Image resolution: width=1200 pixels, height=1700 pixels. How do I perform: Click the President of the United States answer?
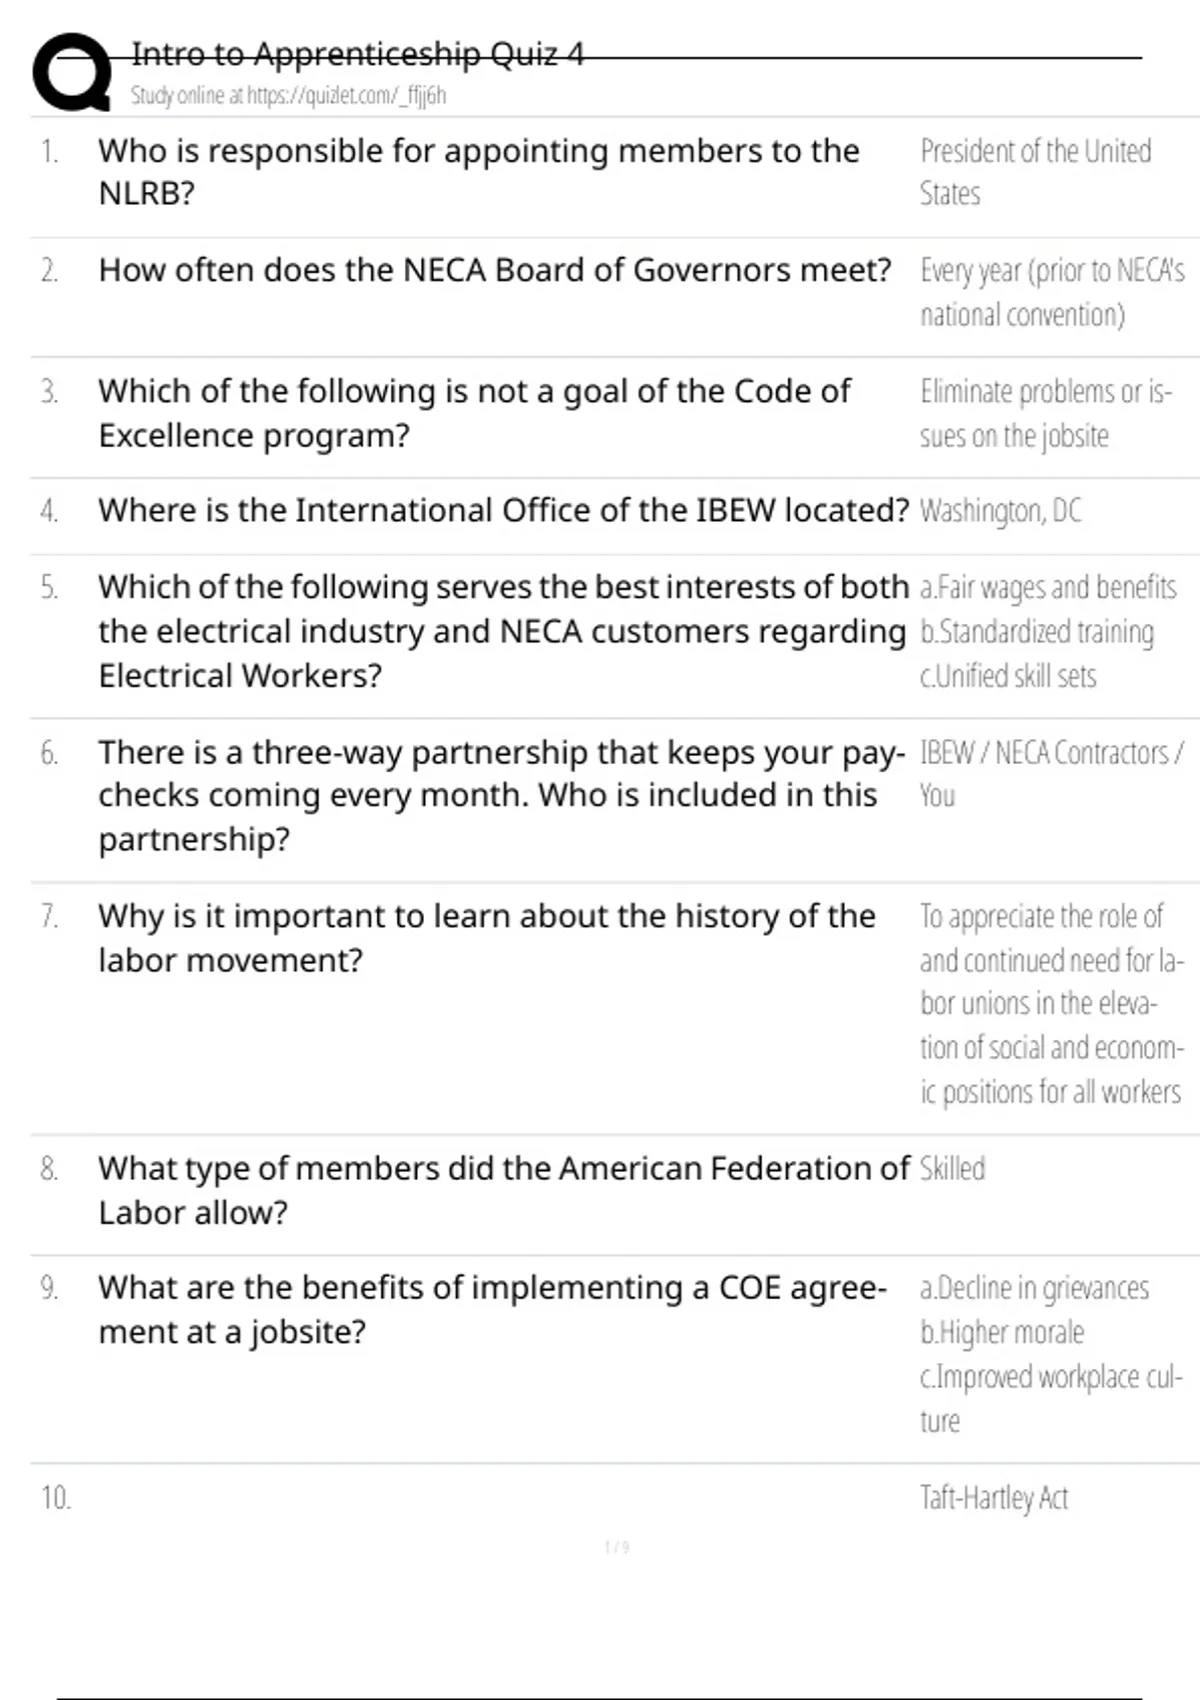tap(1035, 172)
